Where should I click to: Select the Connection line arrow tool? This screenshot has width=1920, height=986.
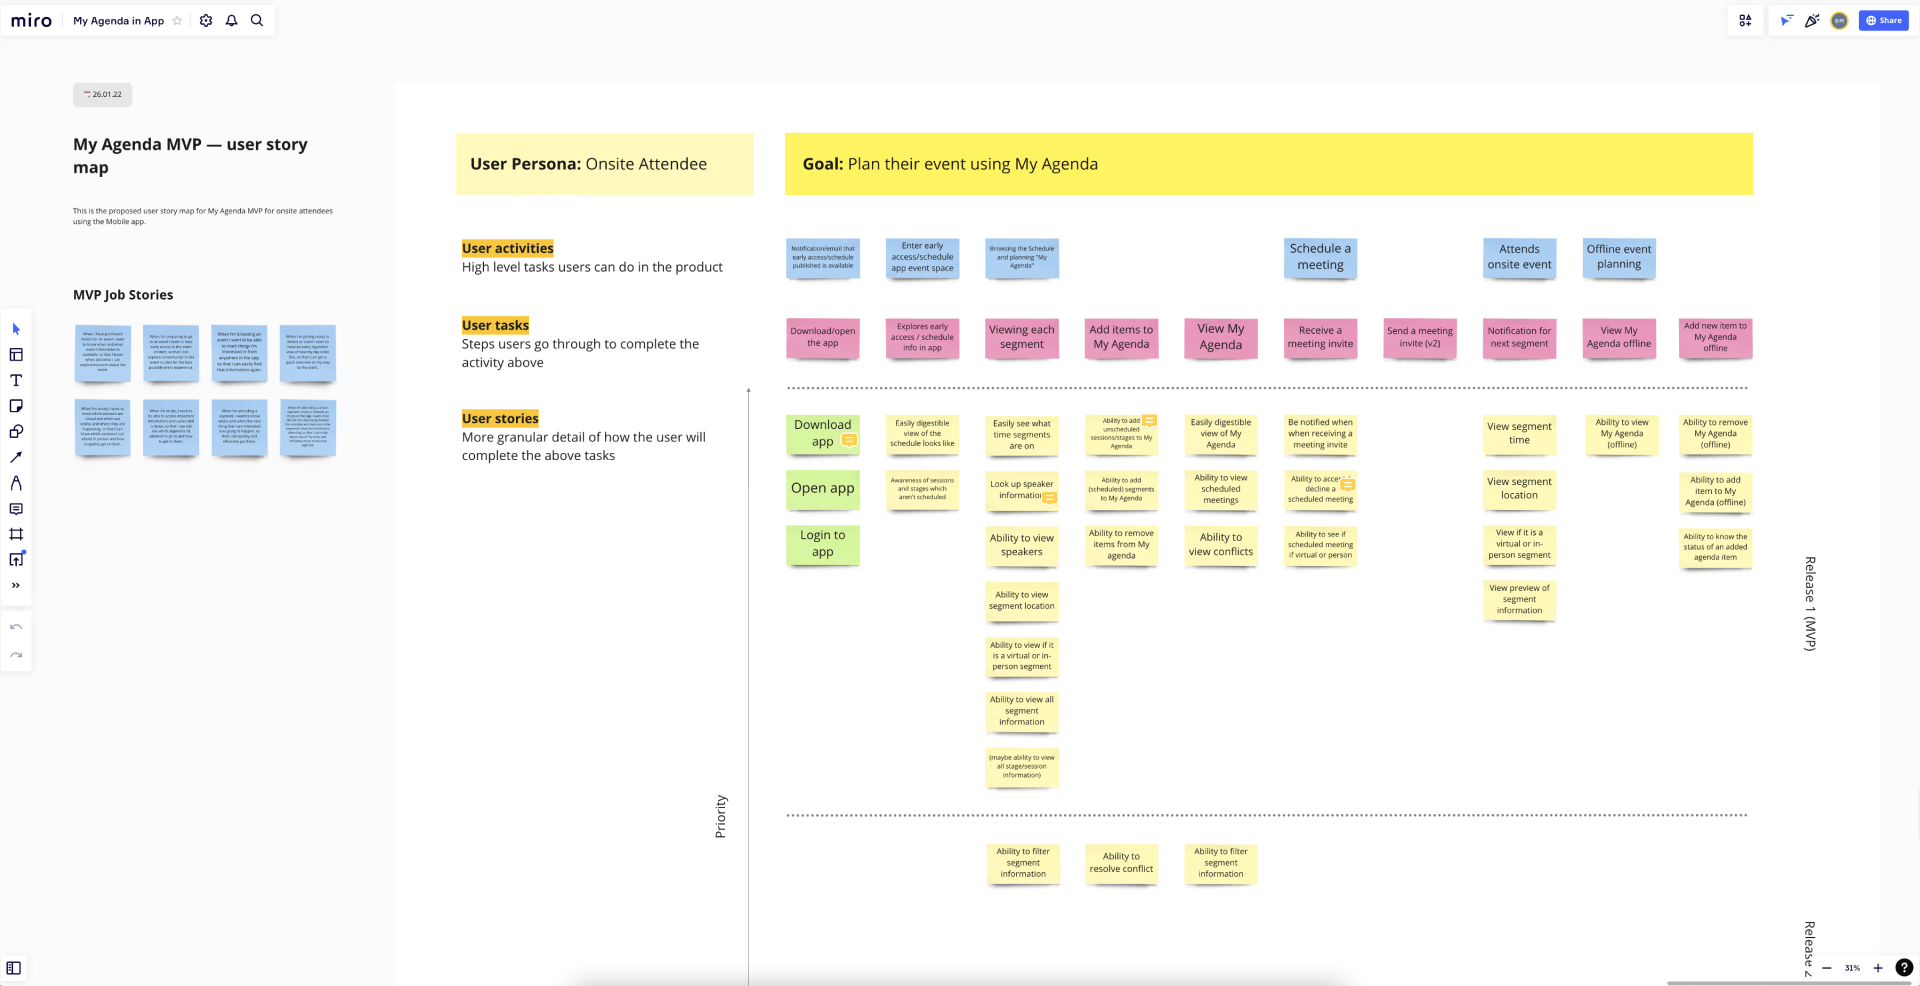coord(16,458)
